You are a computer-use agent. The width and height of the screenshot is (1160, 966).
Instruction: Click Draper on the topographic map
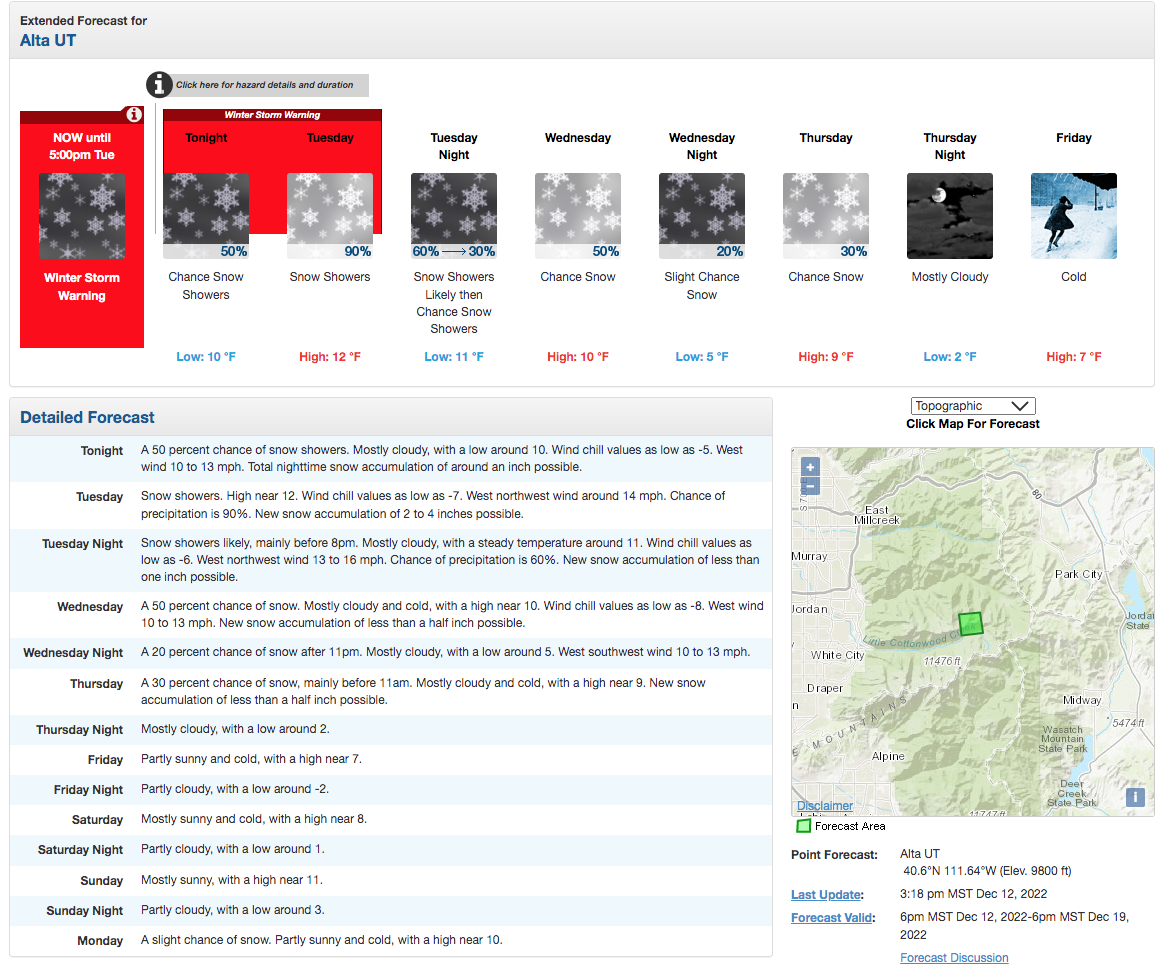pyautogui.click(x=825, y=688)
